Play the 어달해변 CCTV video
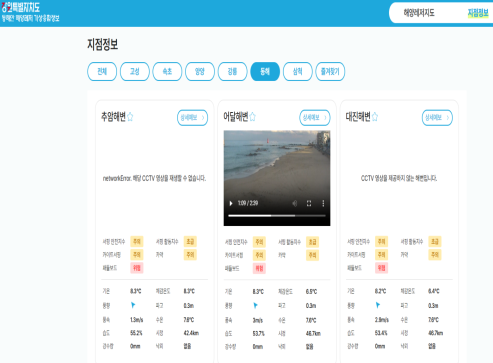Screen dimensions: 493x363 coord(231,203)
